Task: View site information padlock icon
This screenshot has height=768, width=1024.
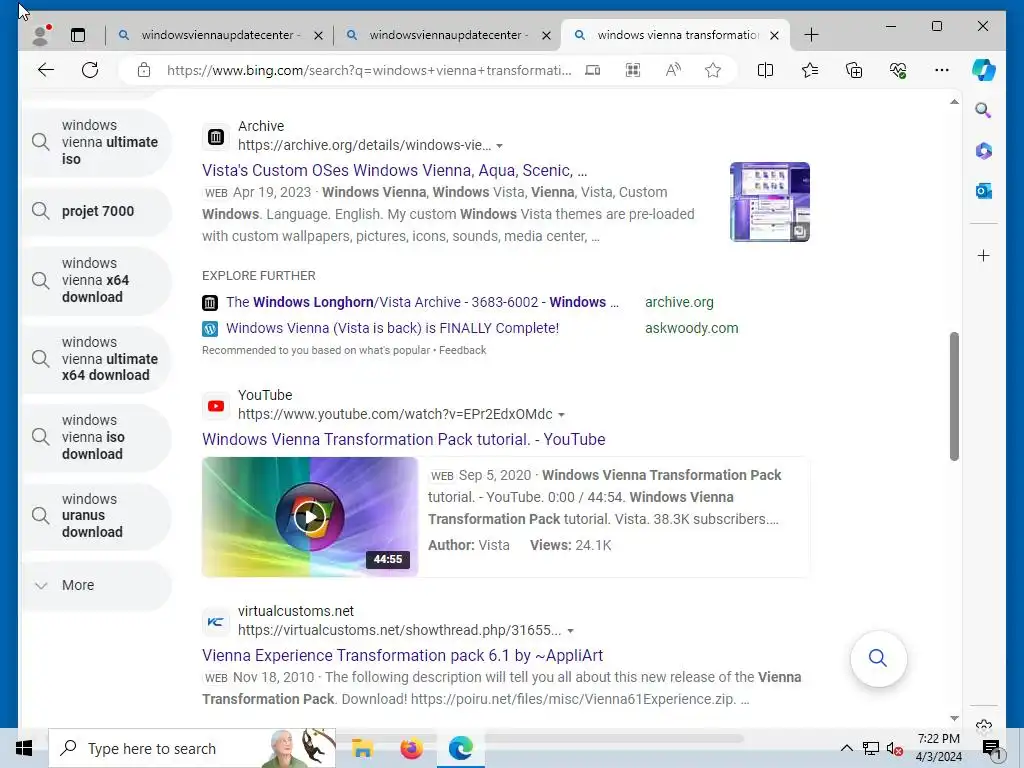Action: (144, 70)
